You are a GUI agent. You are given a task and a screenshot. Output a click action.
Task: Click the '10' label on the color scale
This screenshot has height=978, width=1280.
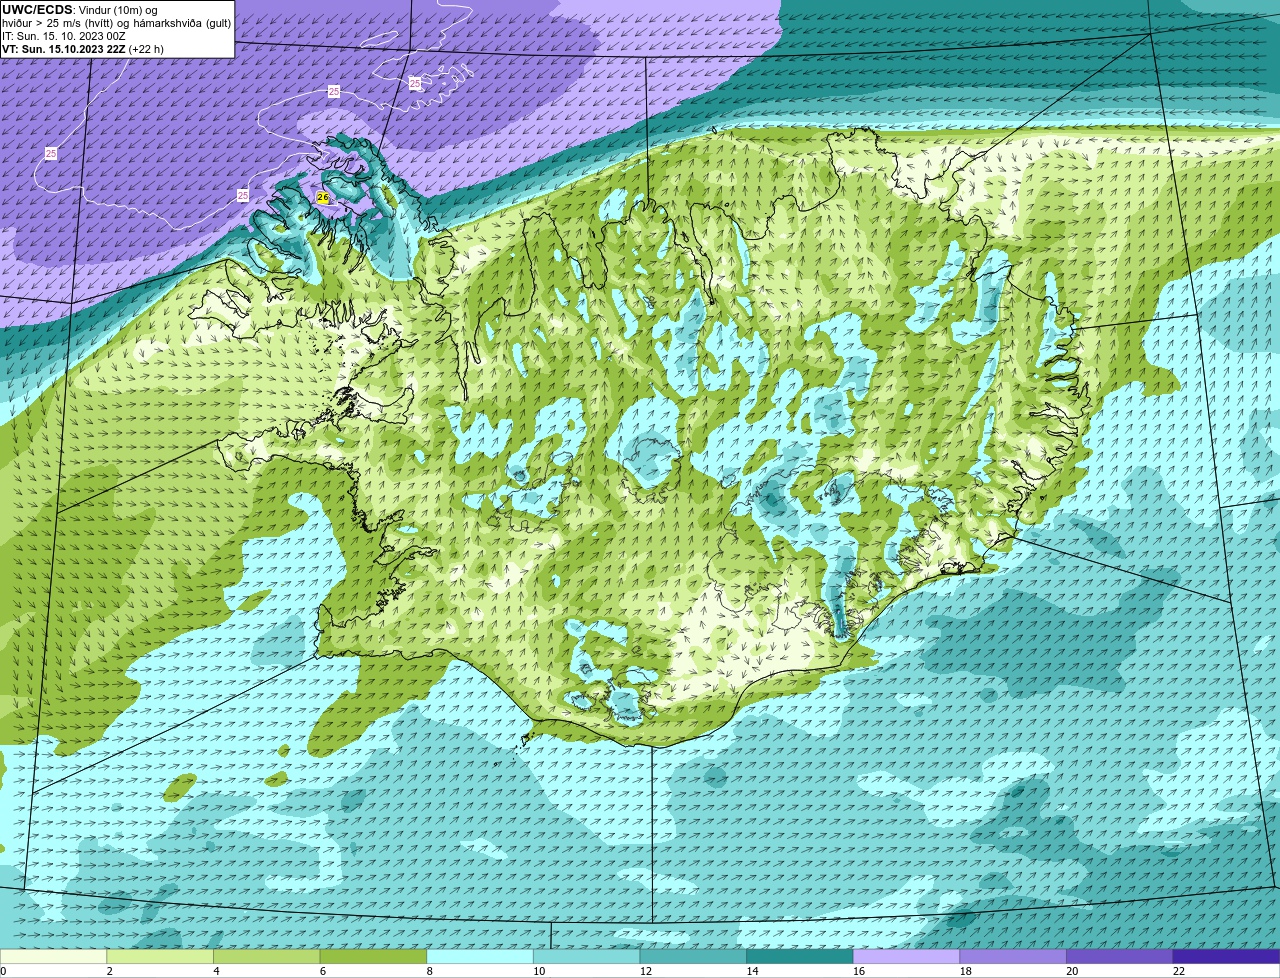pyautogui.click(x=539, y=971)
